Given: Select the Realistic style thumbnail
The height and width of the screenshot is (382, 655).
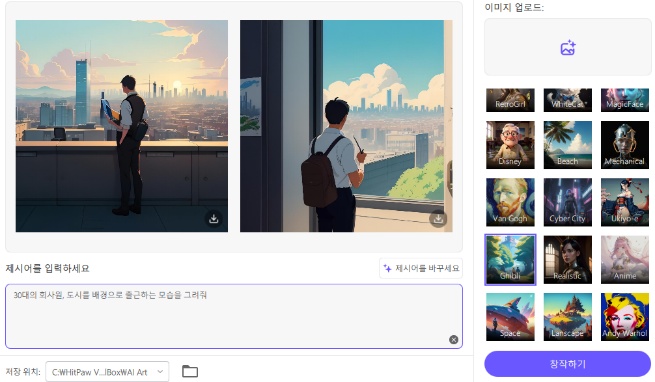Looking at the screenshot, I should point(567,260).
